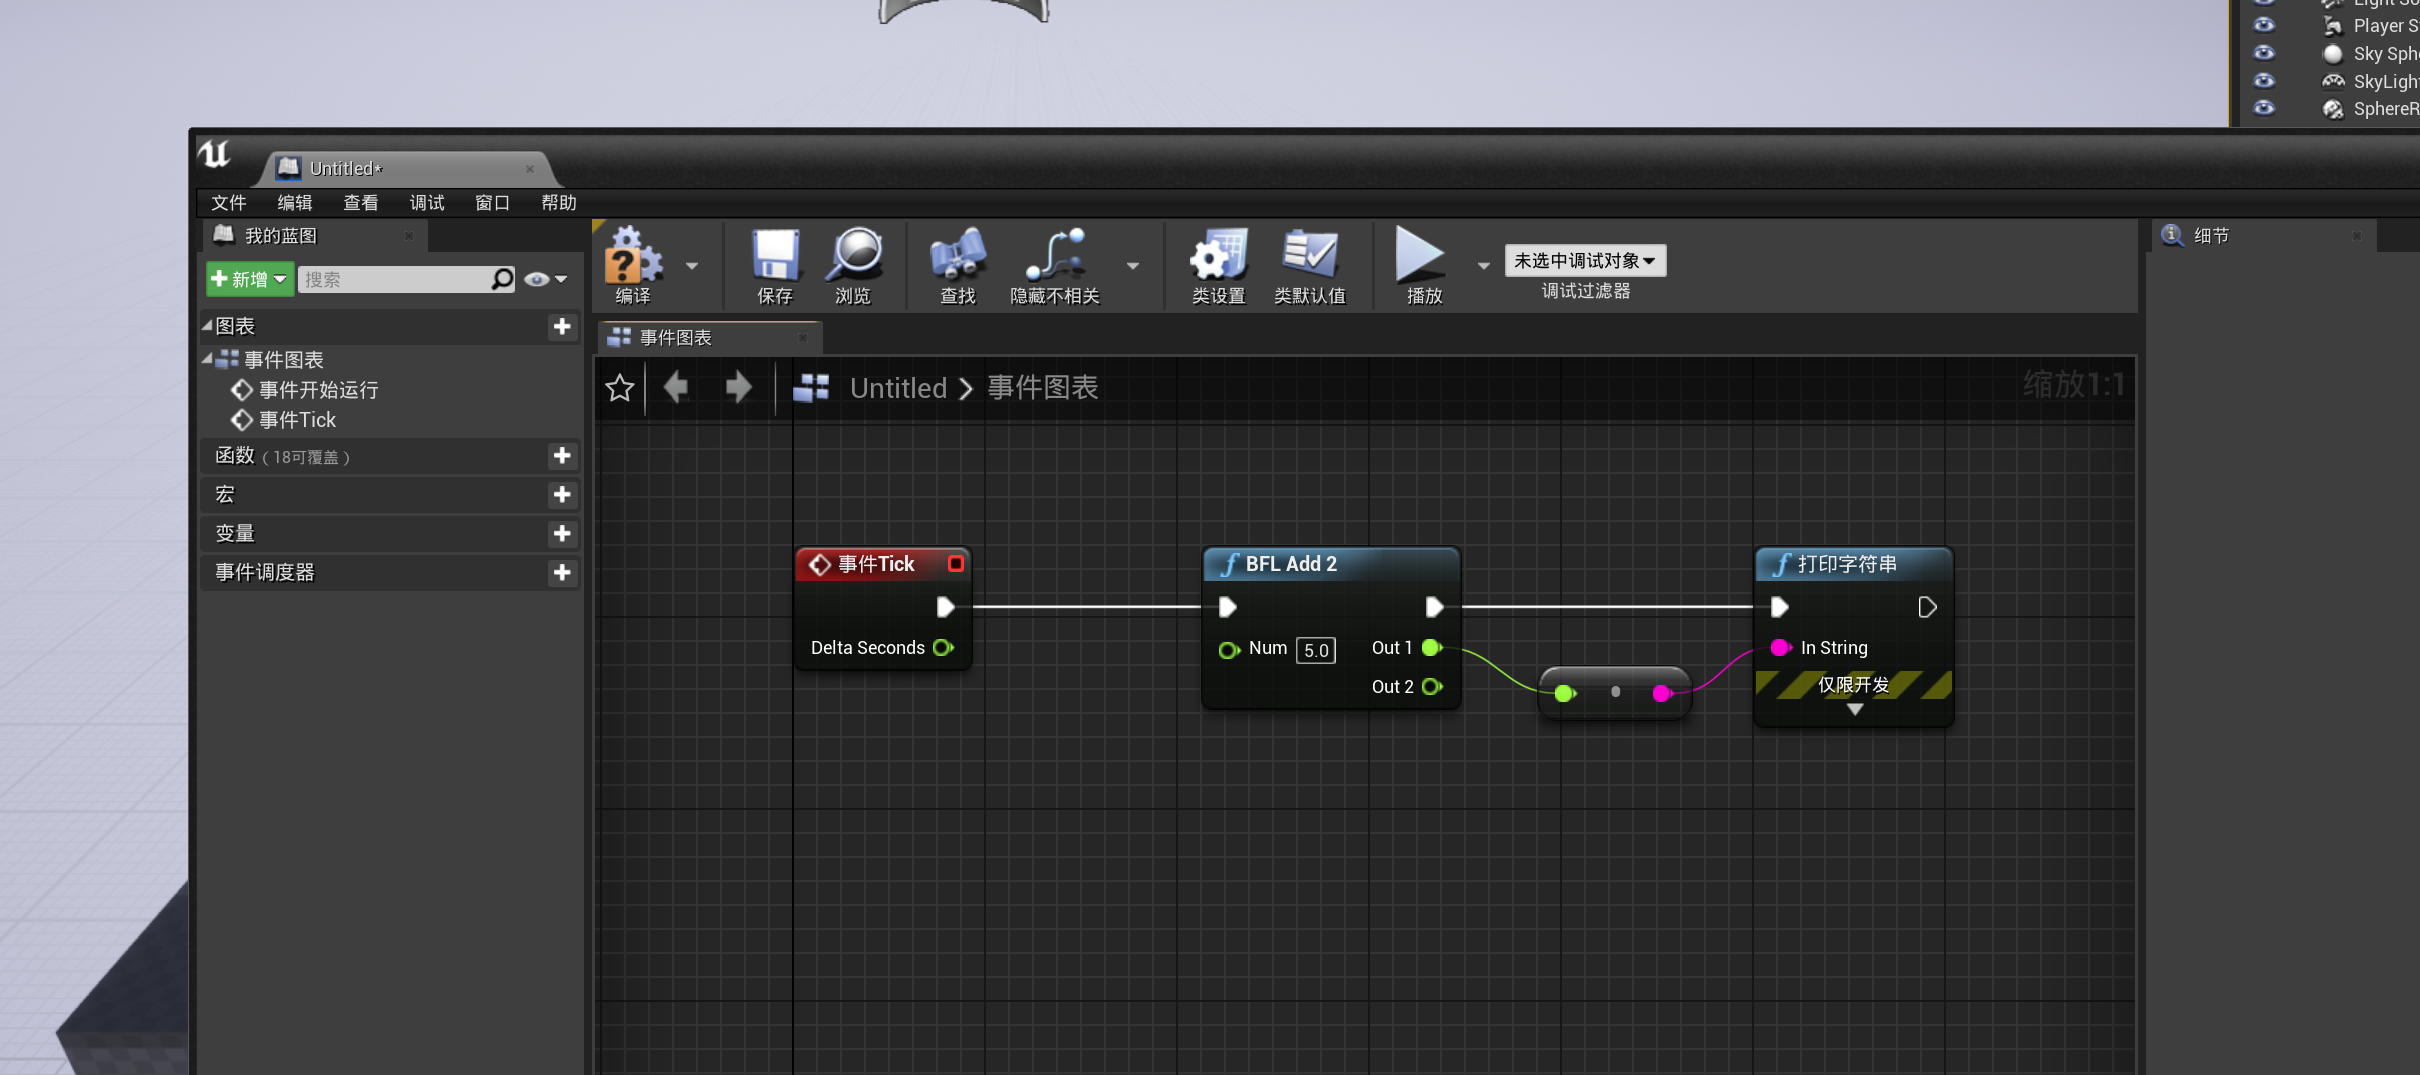Click the conversion node pink output pin

(x=1662, y=693)
